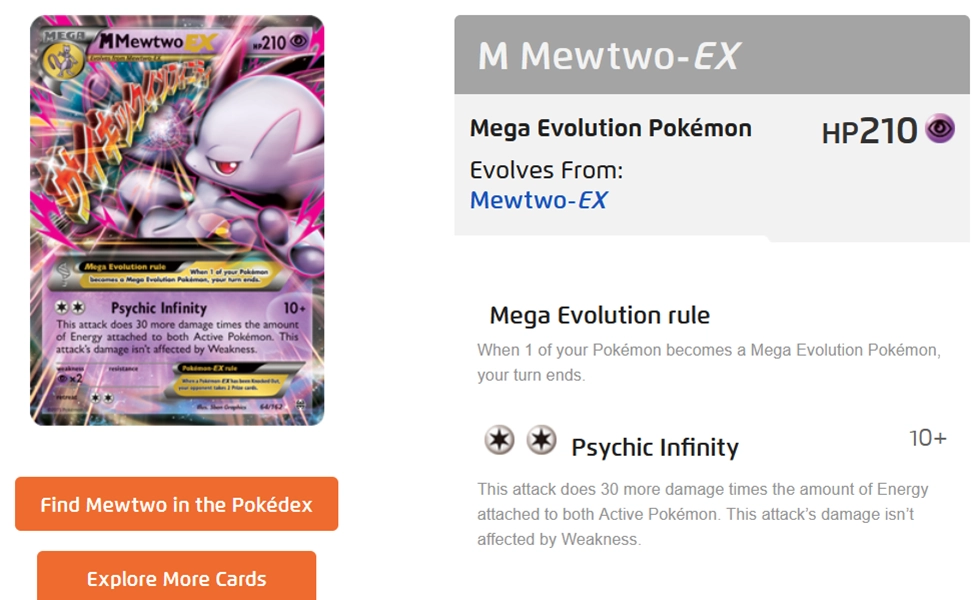Click the M Mewtwo-EX card thumbnail artwork

point(177,160)
